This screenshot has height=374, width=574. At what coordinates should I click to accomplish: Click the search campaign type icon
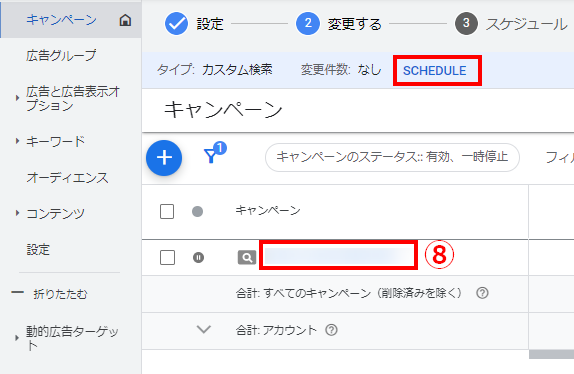coord(247,258)
